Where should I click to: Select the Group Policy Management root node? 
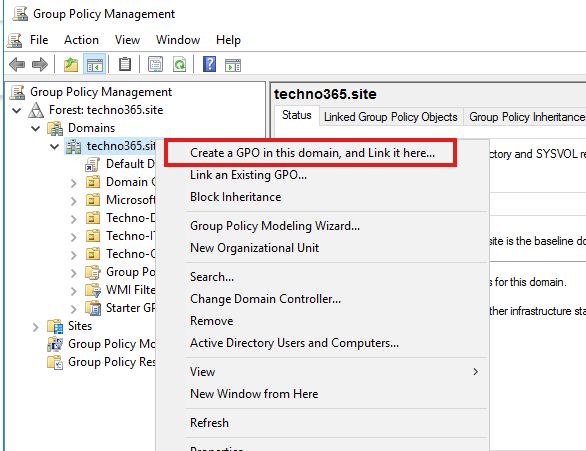[101, 92]
